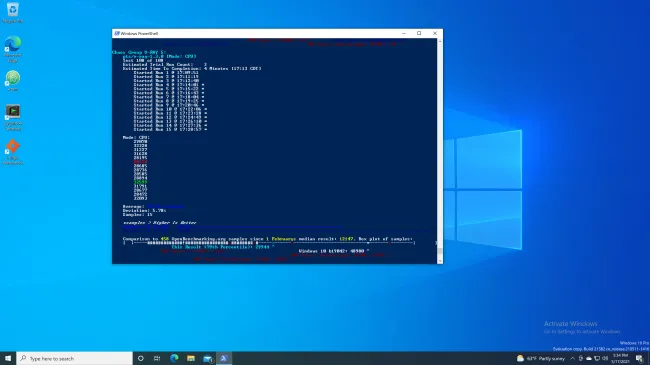The width and height of the screenshot is (650, 365).
Task: Select the orange diamond desktop shortcut icon
Action: pyautogui.click(x=13, y=151)
